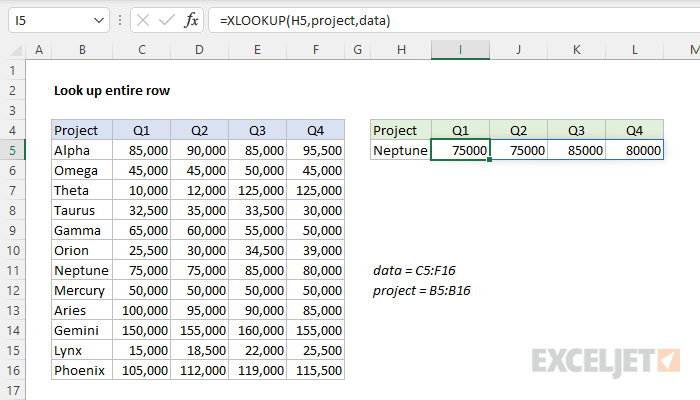Select column C header
700x400 pixels.
point(142,50)
